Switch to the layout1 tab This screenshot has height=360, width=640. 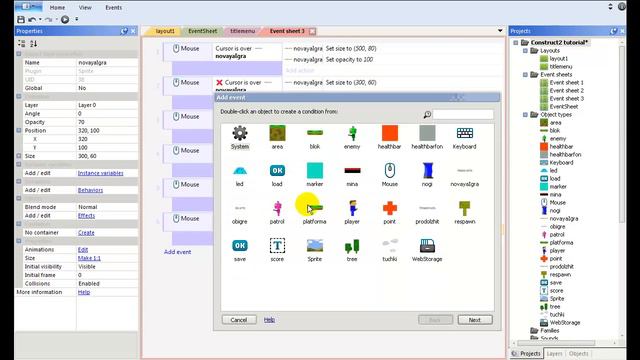(x=165, y=31)
